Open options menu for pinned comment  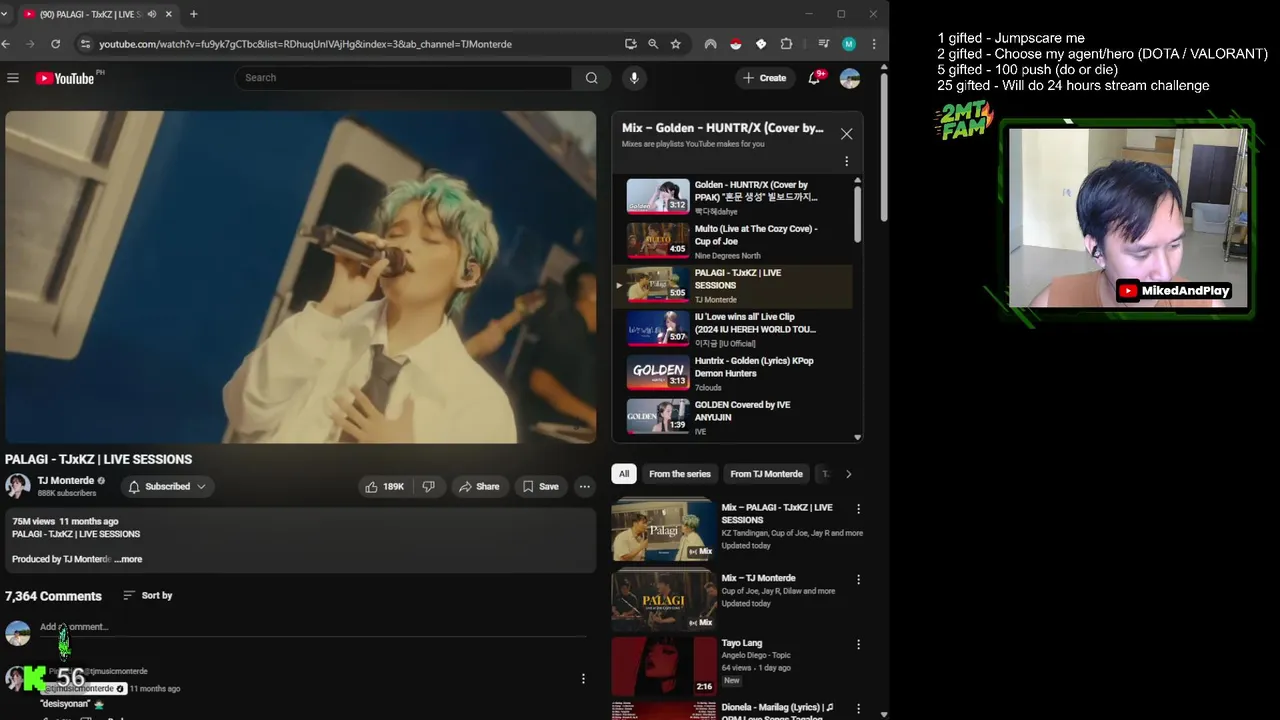point(583,679)
